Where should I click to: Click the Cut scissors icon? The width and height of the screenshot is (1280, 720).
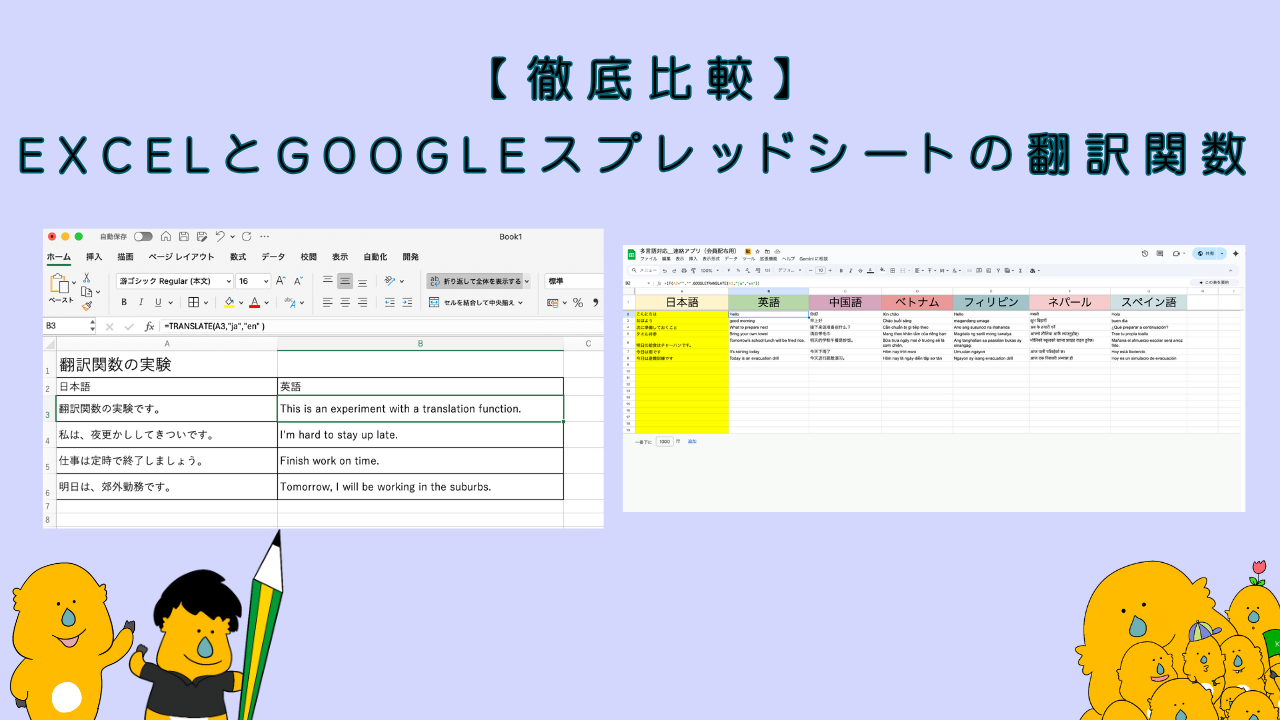[87, 277]
